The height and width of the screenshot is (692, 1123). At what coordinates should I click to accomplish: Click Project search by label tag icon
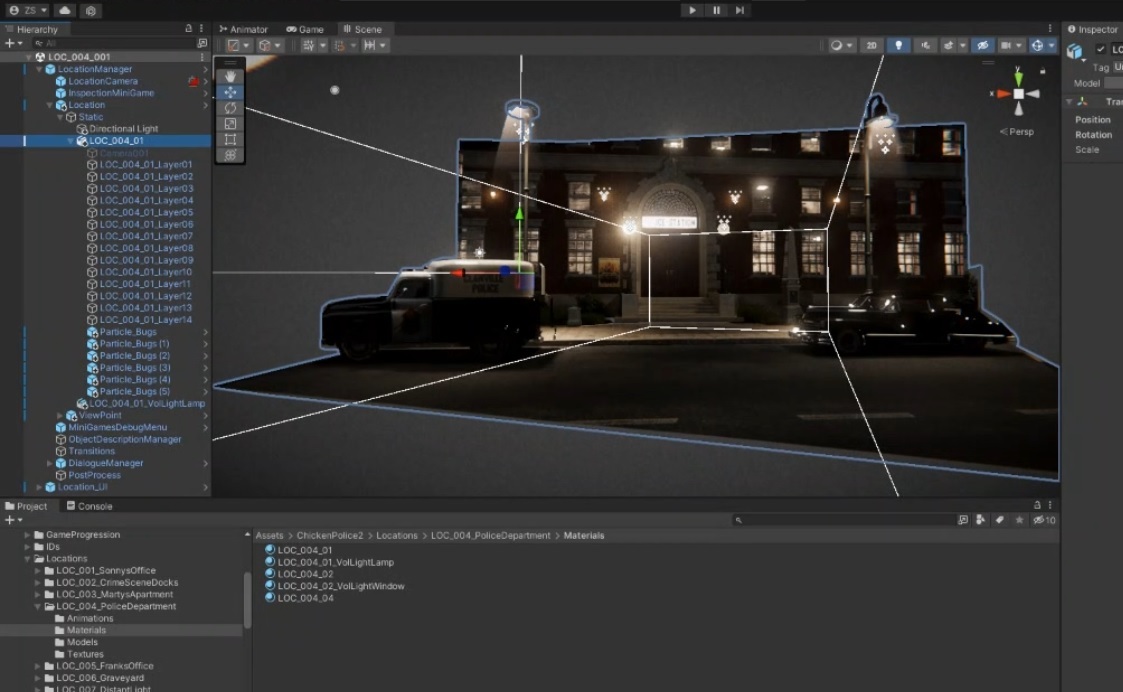click(999, 520)
